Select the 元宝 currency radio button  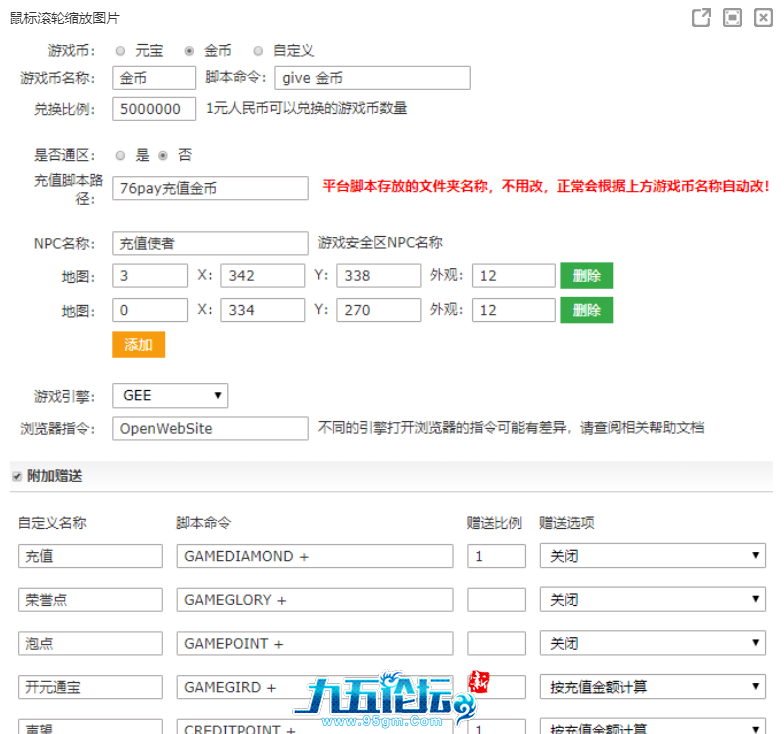(121, 50)
